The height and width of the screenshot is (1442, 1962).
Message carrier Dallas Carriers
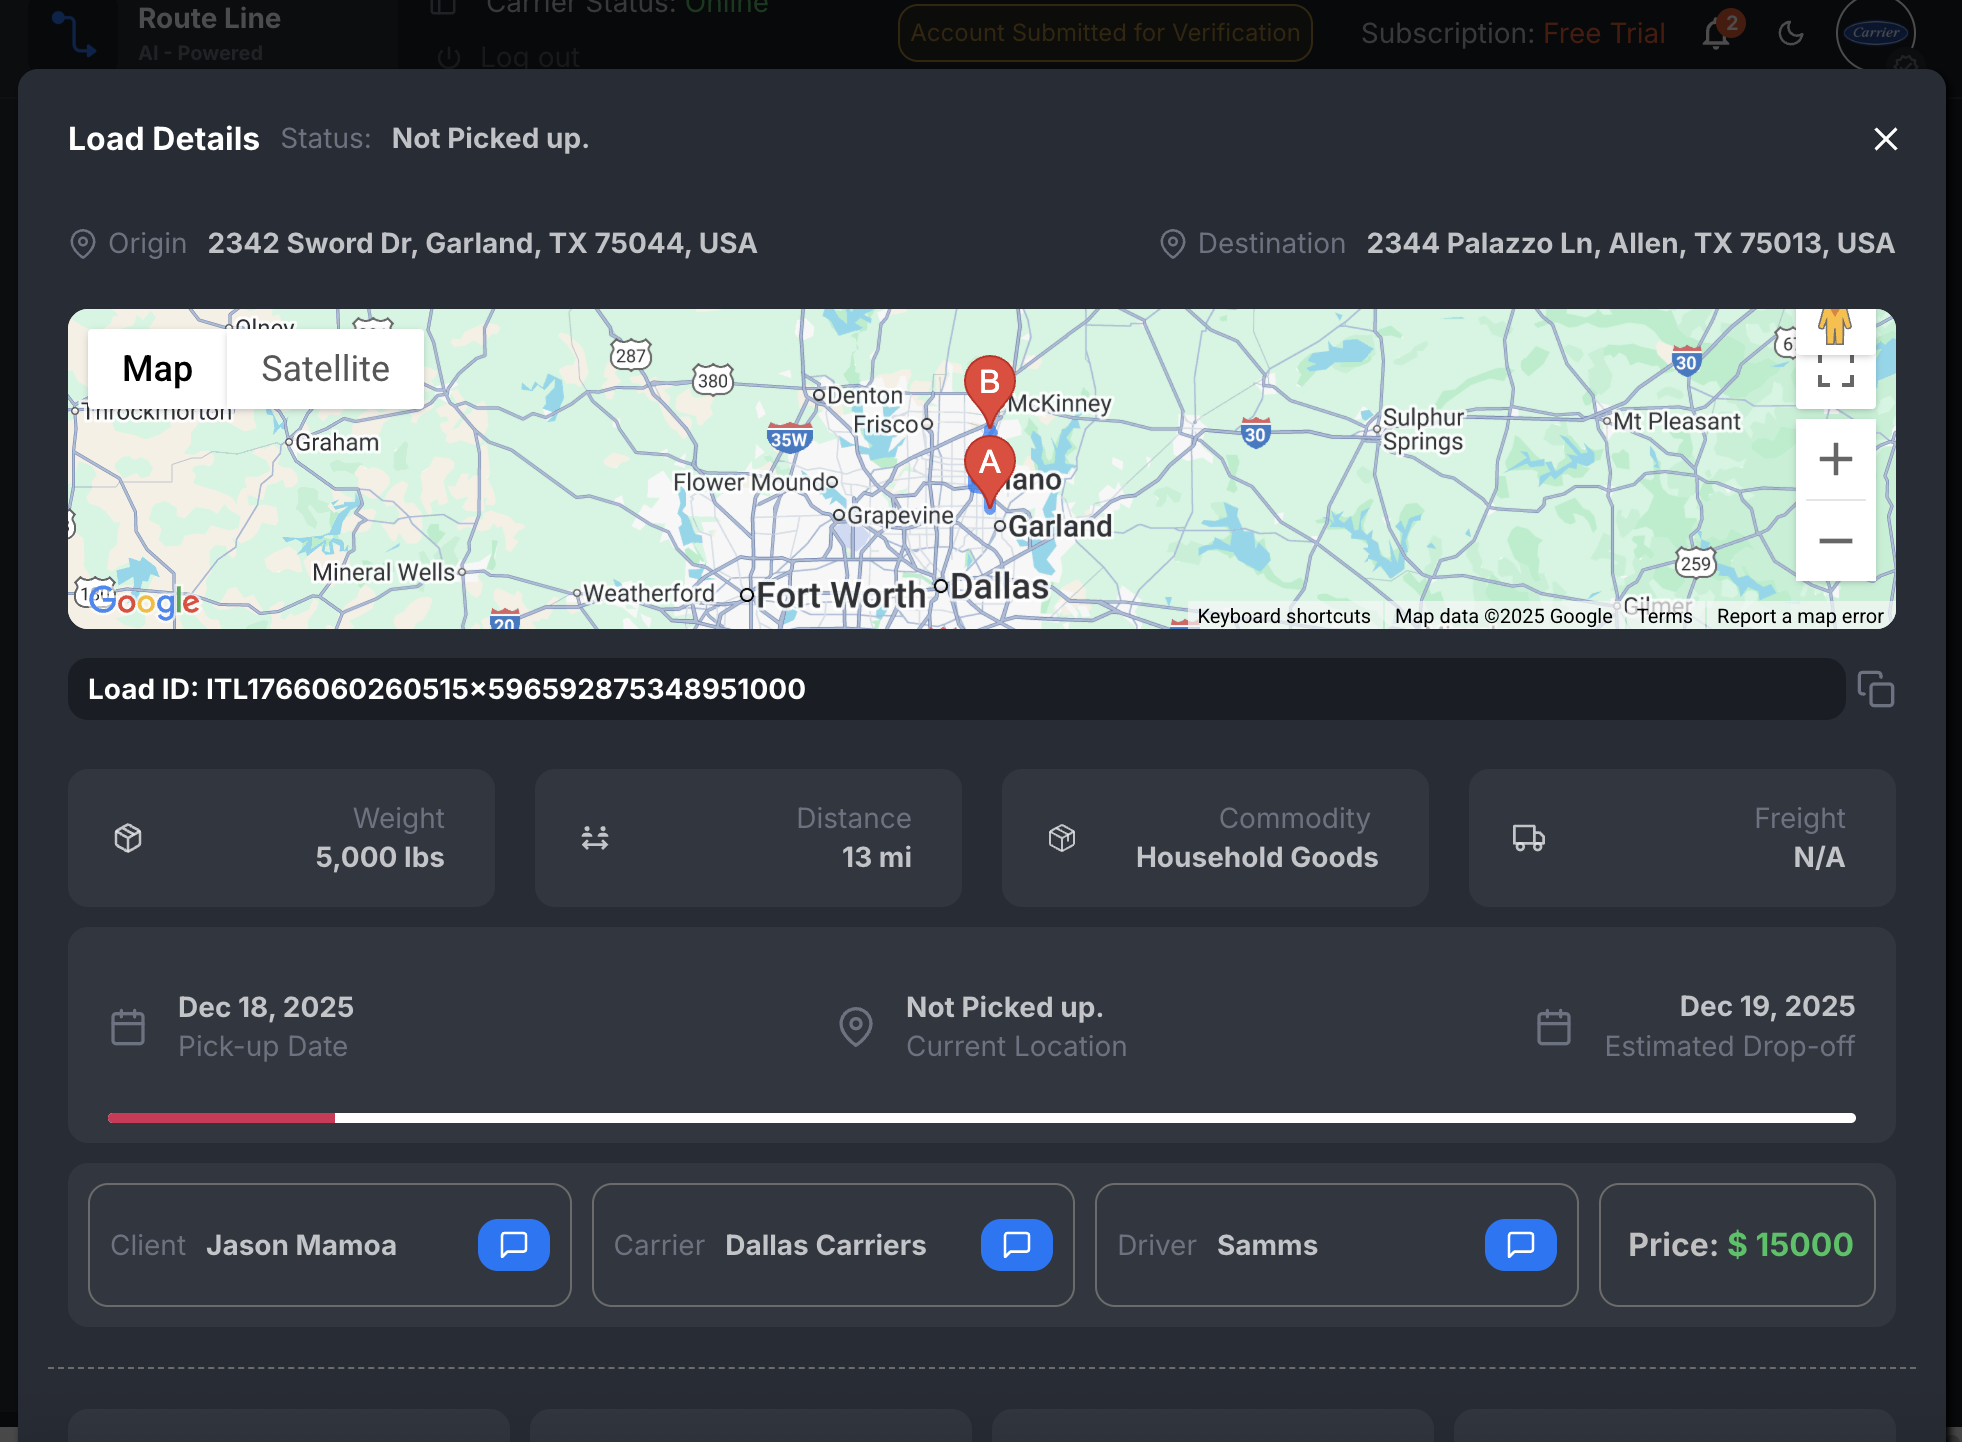coord(1016,1244)
